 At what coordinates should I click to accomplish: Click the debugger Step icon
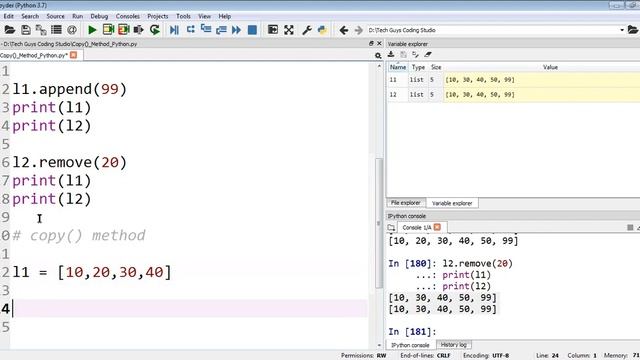(190, 30)
